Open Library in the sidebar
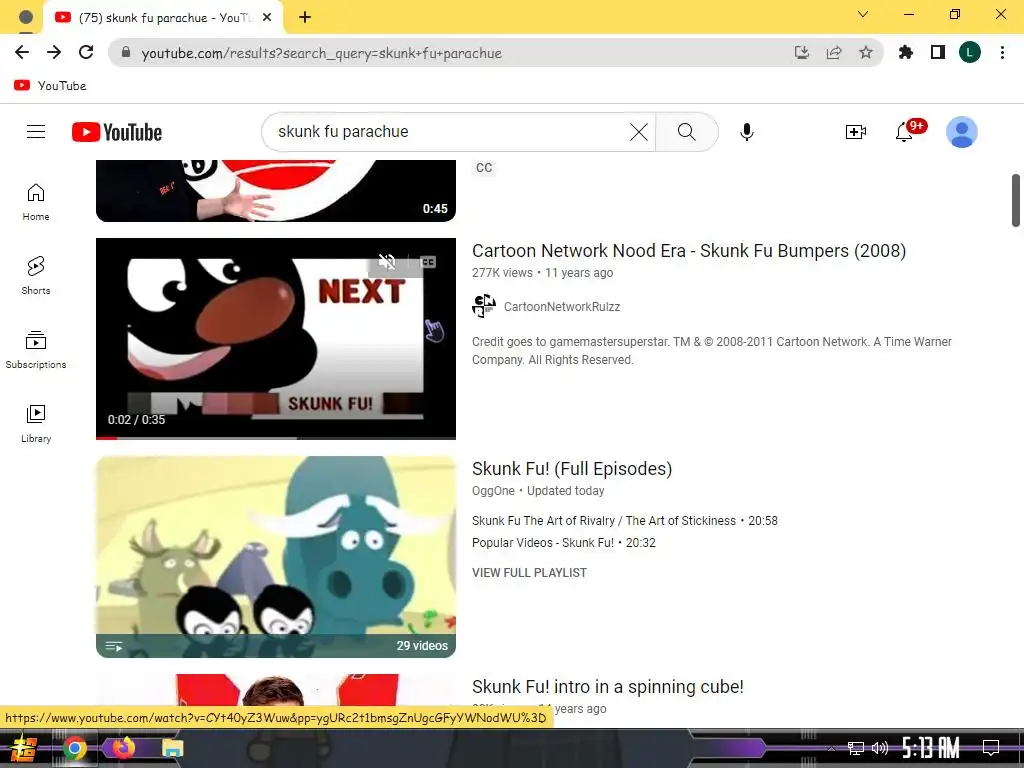1024x768 pixels. pos(36,423)
